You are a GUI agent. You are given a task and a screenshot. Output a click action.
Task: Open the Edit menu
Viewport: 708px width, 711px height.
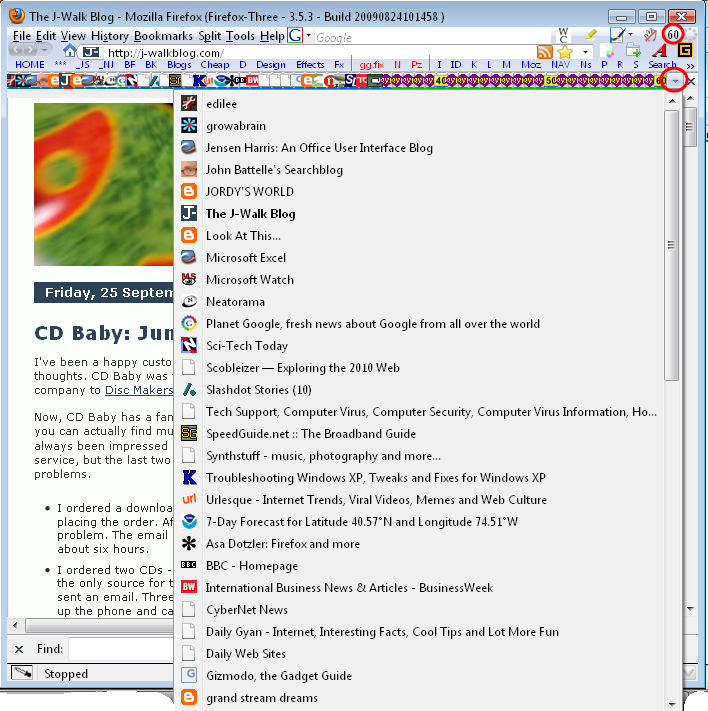point(46,36)
